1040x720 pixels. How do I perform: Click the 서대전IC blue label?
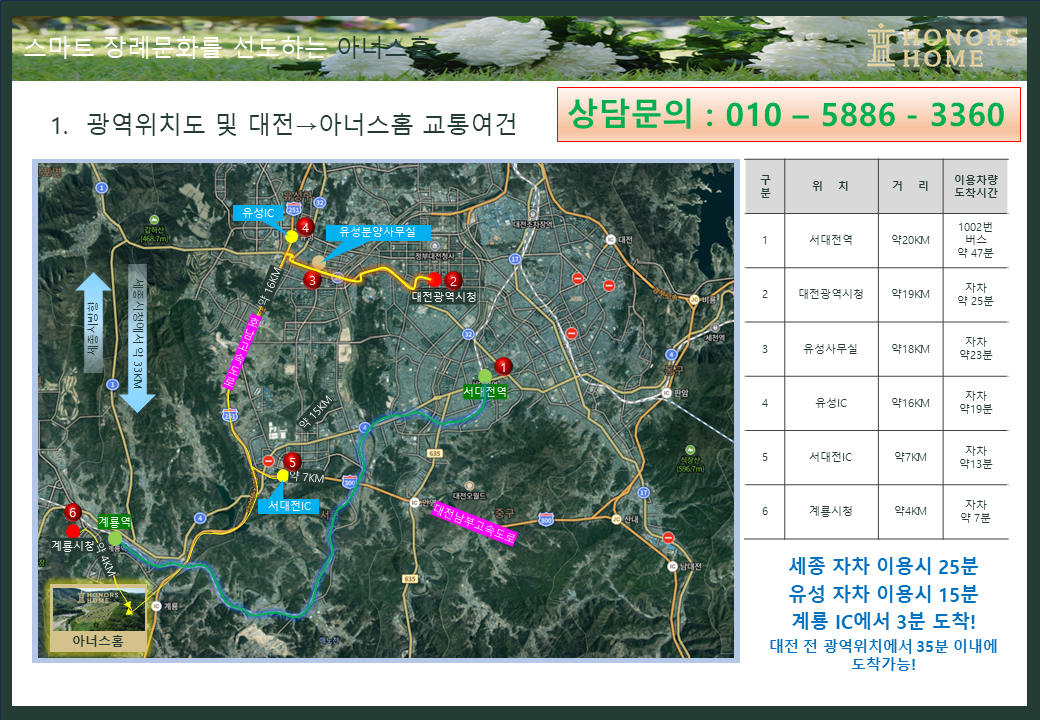click(289, 506)
